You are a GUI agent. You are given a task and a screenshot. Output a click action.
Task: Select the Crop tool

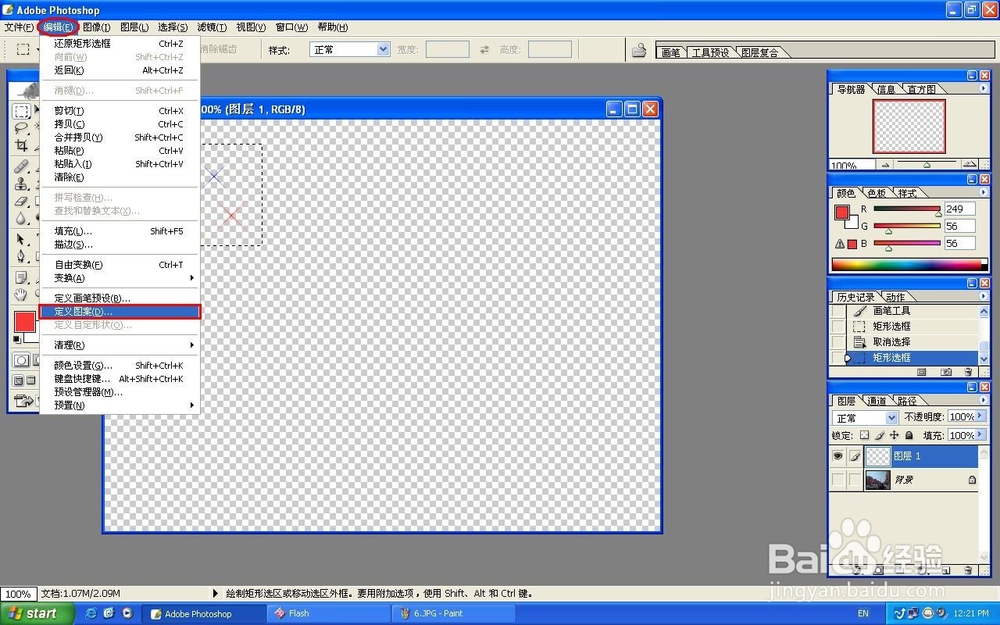[22, 145]
